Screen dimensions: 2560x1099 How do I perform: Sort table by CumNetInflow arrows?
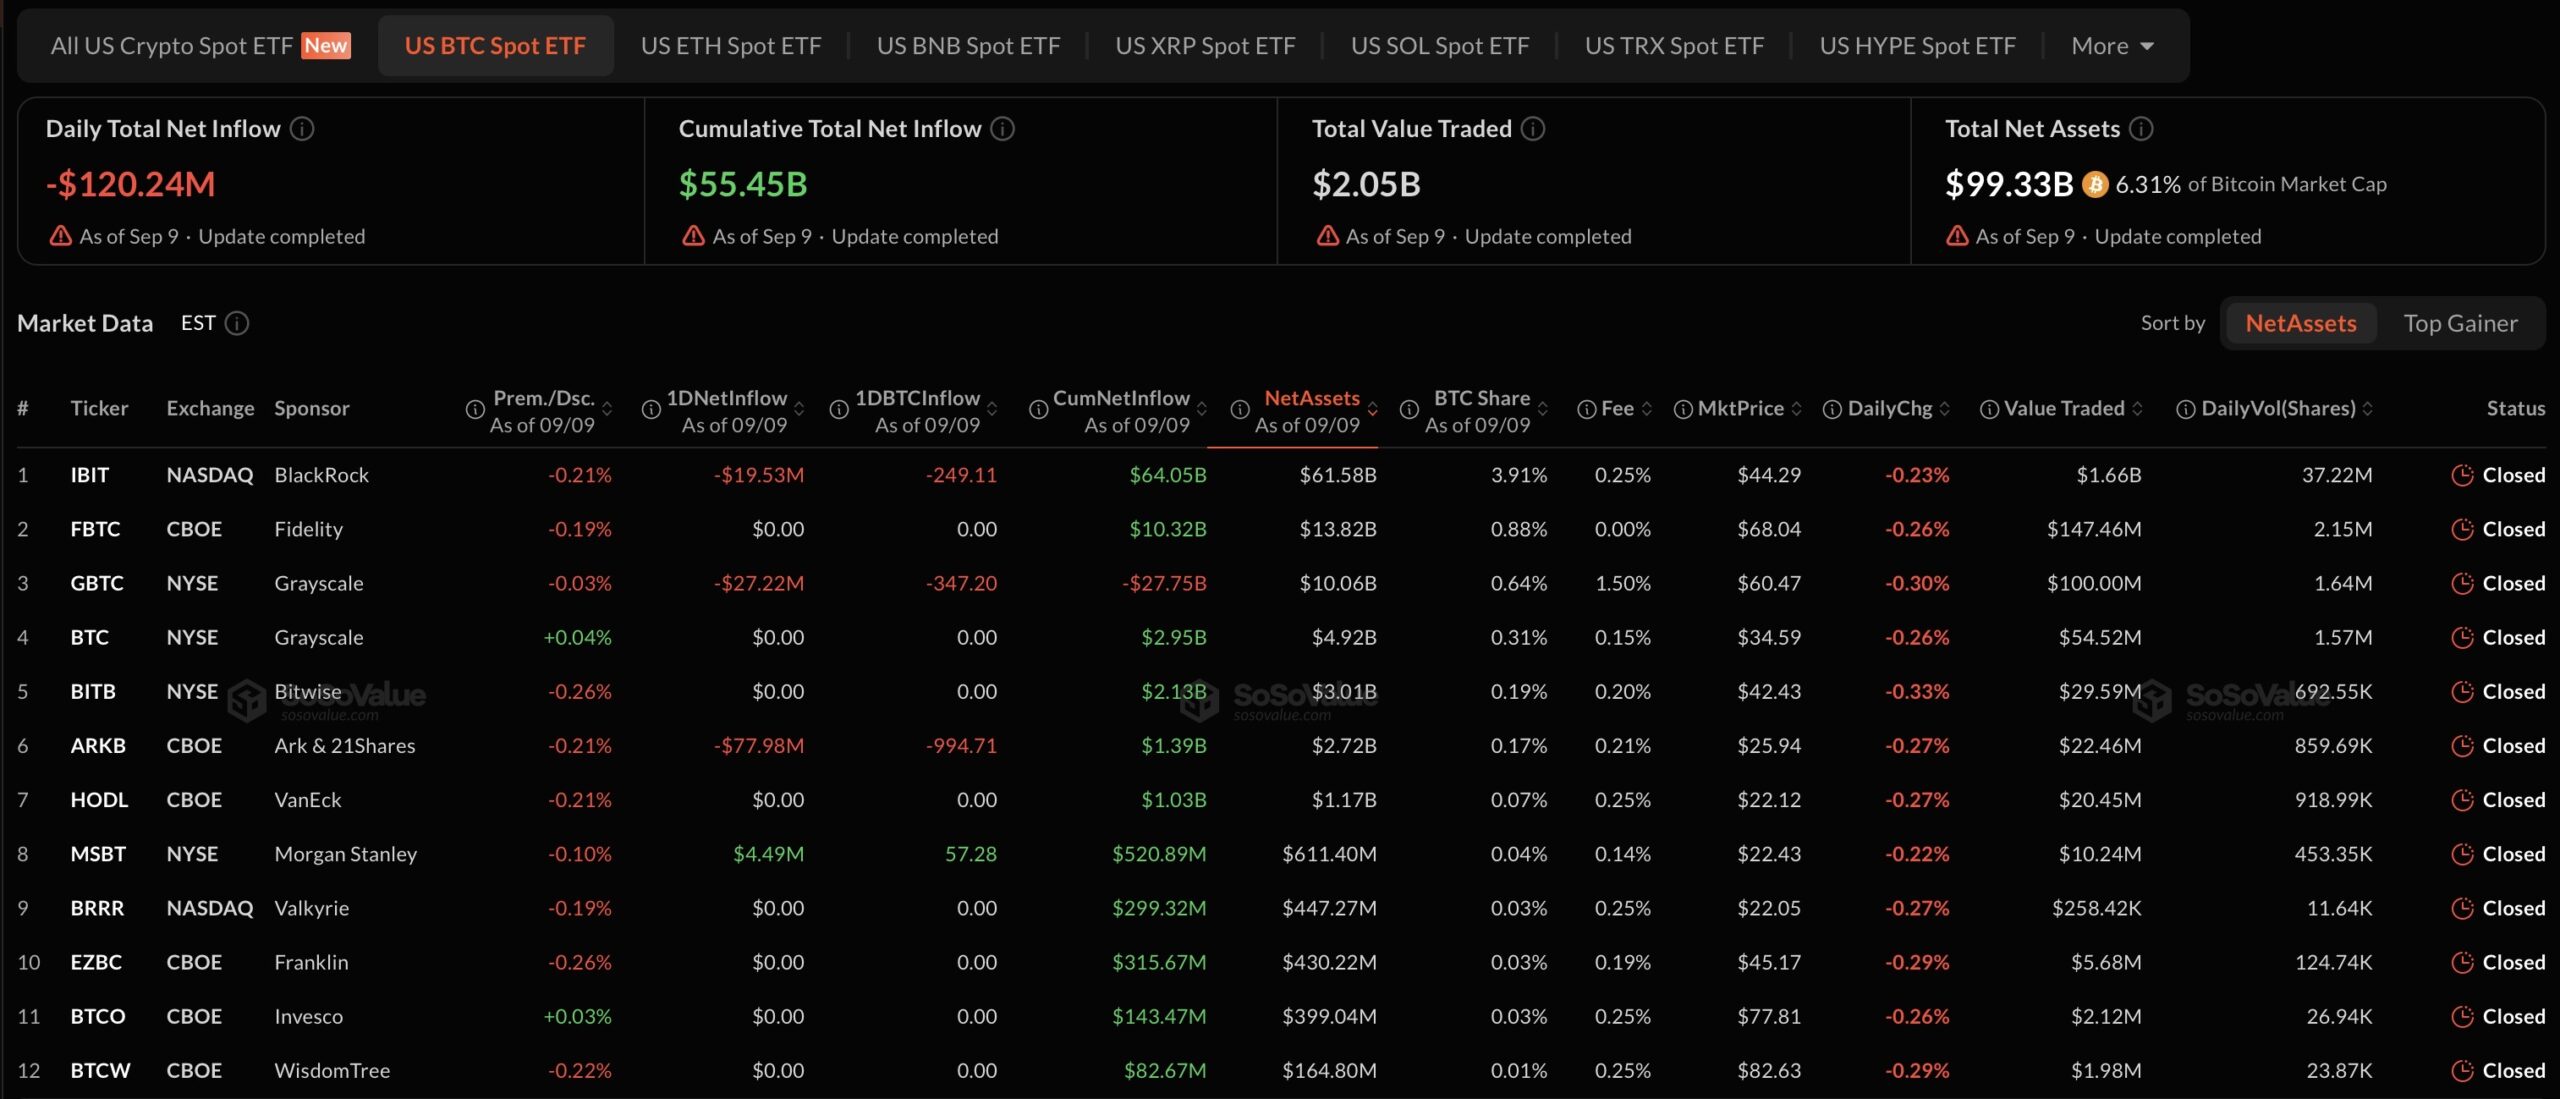(x=1202, y=409)
